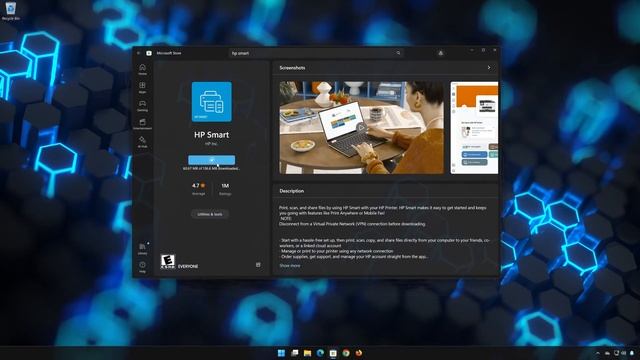Image resolution: width=640 pixels, height=360 pixels.
Task: Click the HP Smart app icon
Action: coord(211,102)
